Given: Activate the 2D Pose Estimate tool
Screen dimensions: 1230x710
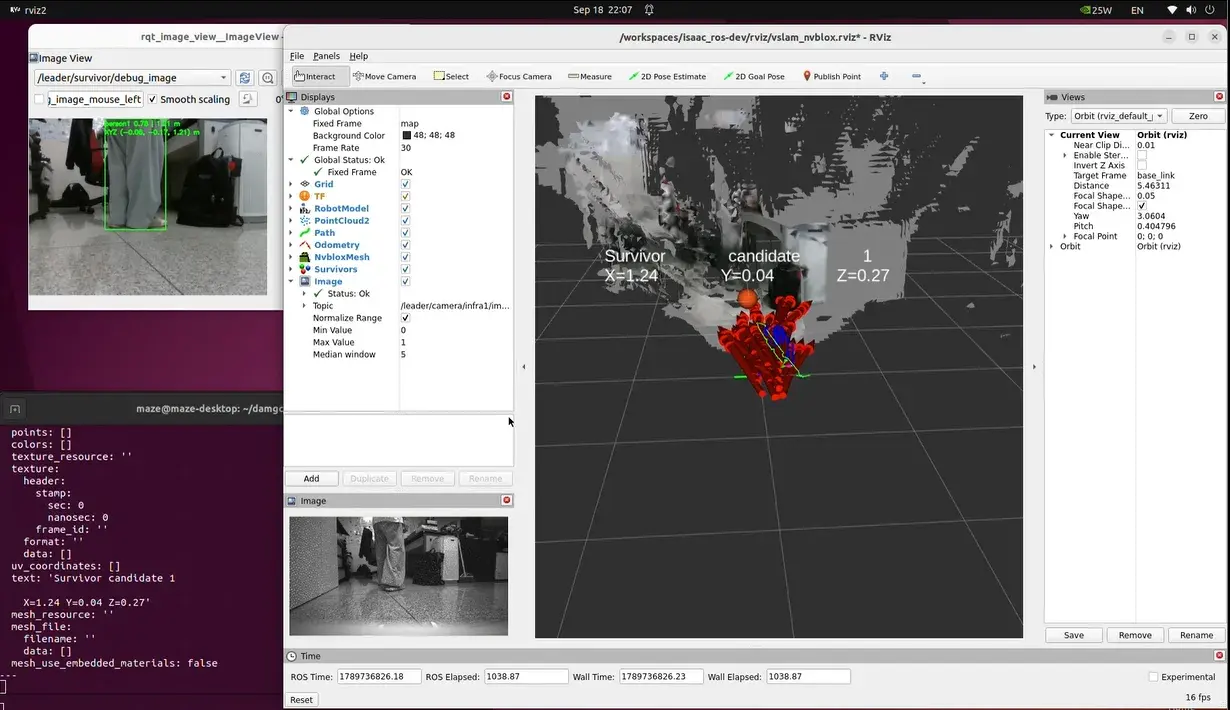Looking at the screenshot, I should pos(667,76).
